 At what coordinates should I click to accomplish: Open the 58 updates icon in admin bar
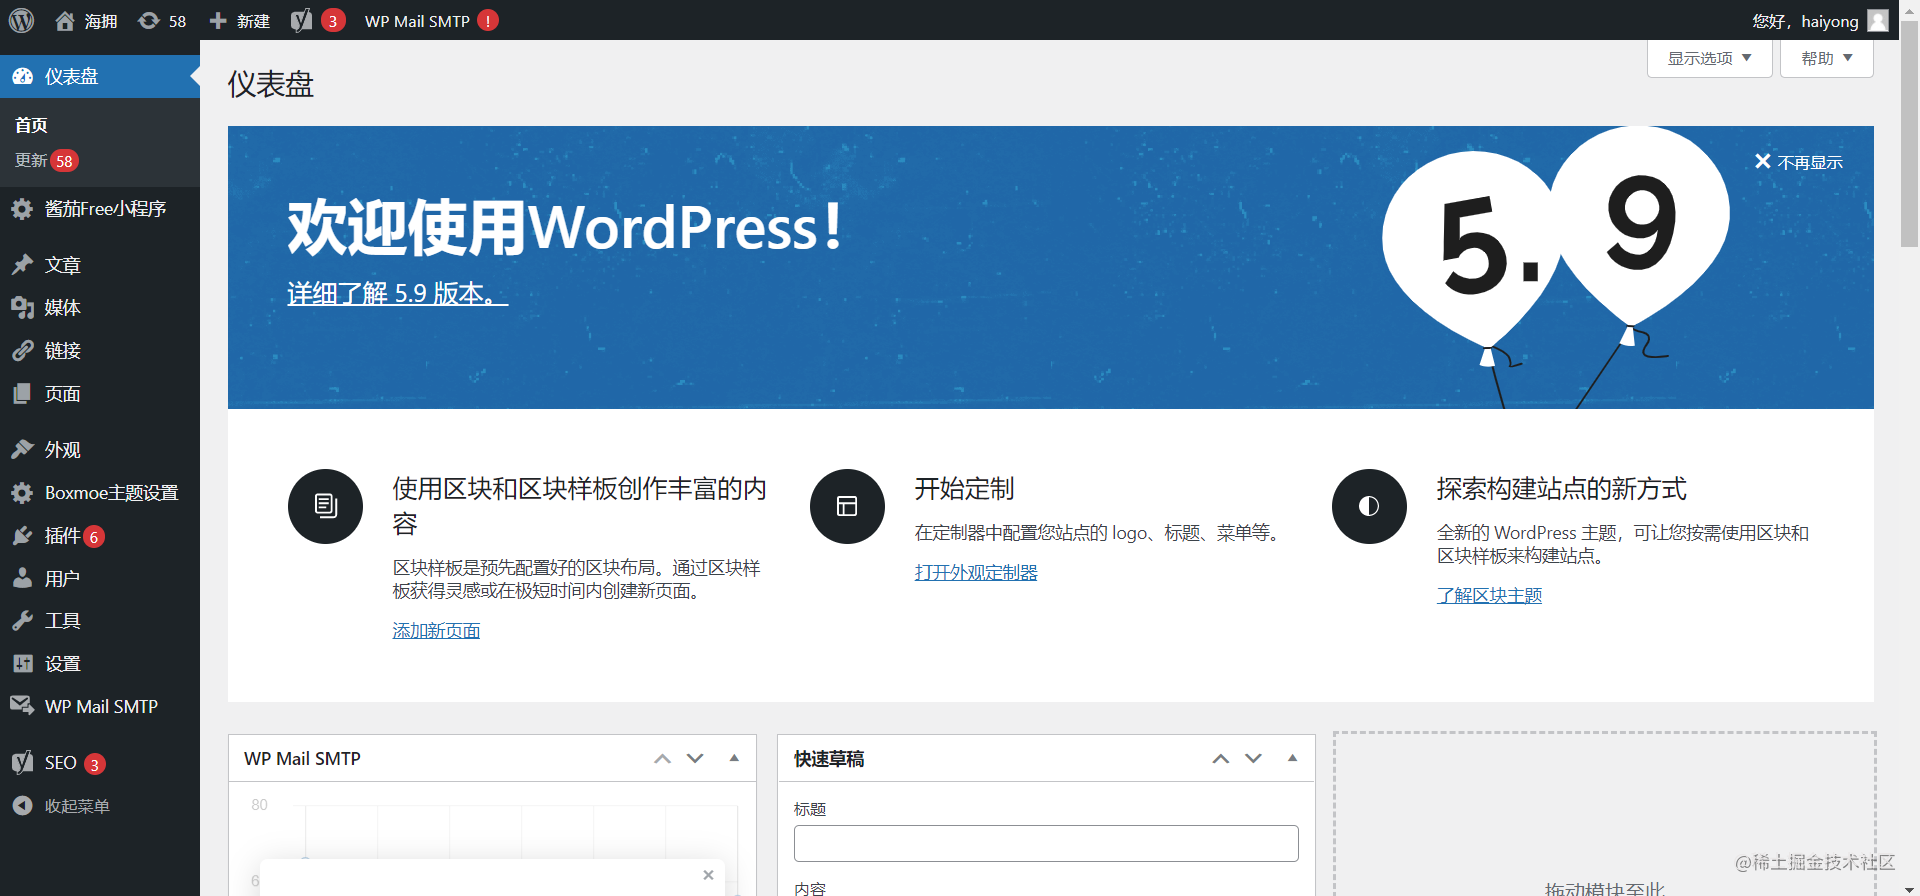pos(149,21)
